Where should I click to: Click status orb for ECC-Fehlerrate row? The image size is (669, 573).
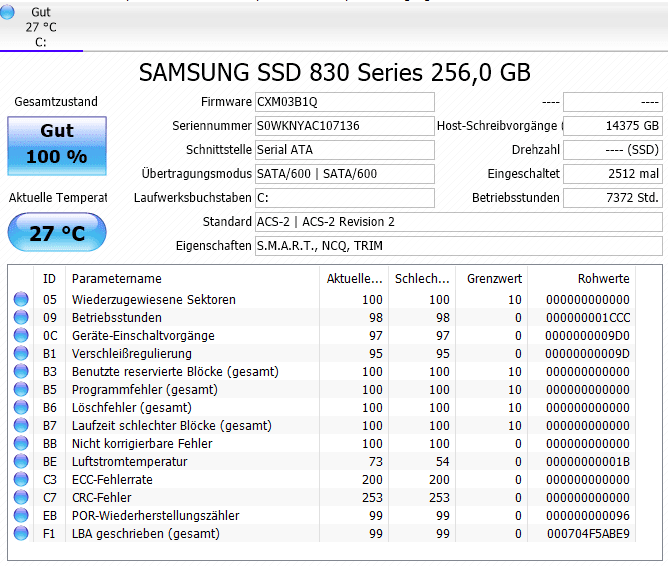21,480
